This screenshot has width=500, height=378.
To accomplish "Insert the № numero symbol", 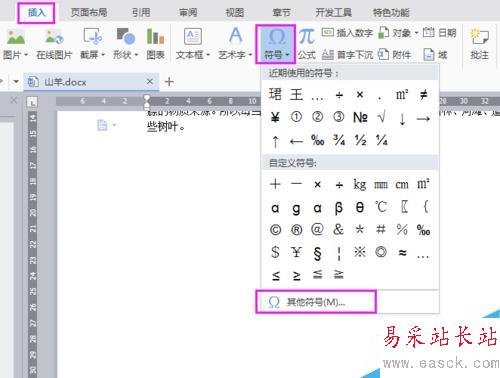I will 360,117.
